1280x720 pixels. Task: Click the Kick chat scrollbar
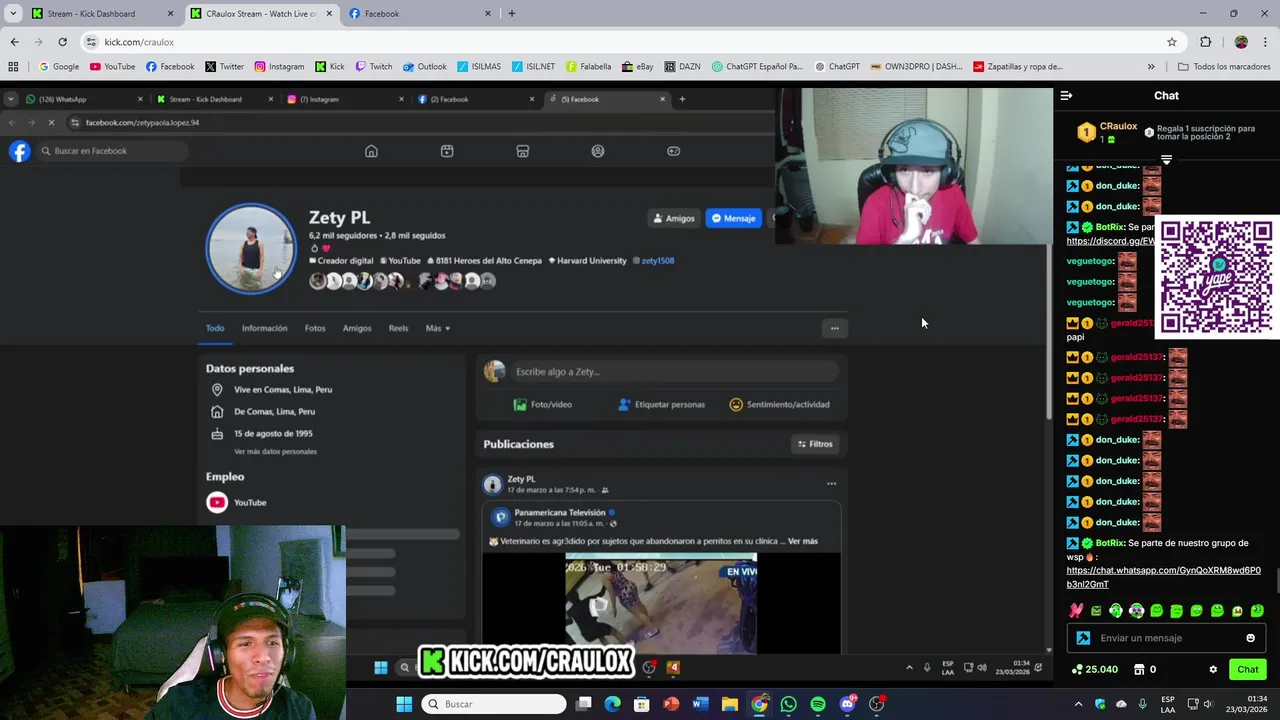(x=1276, y=580)
